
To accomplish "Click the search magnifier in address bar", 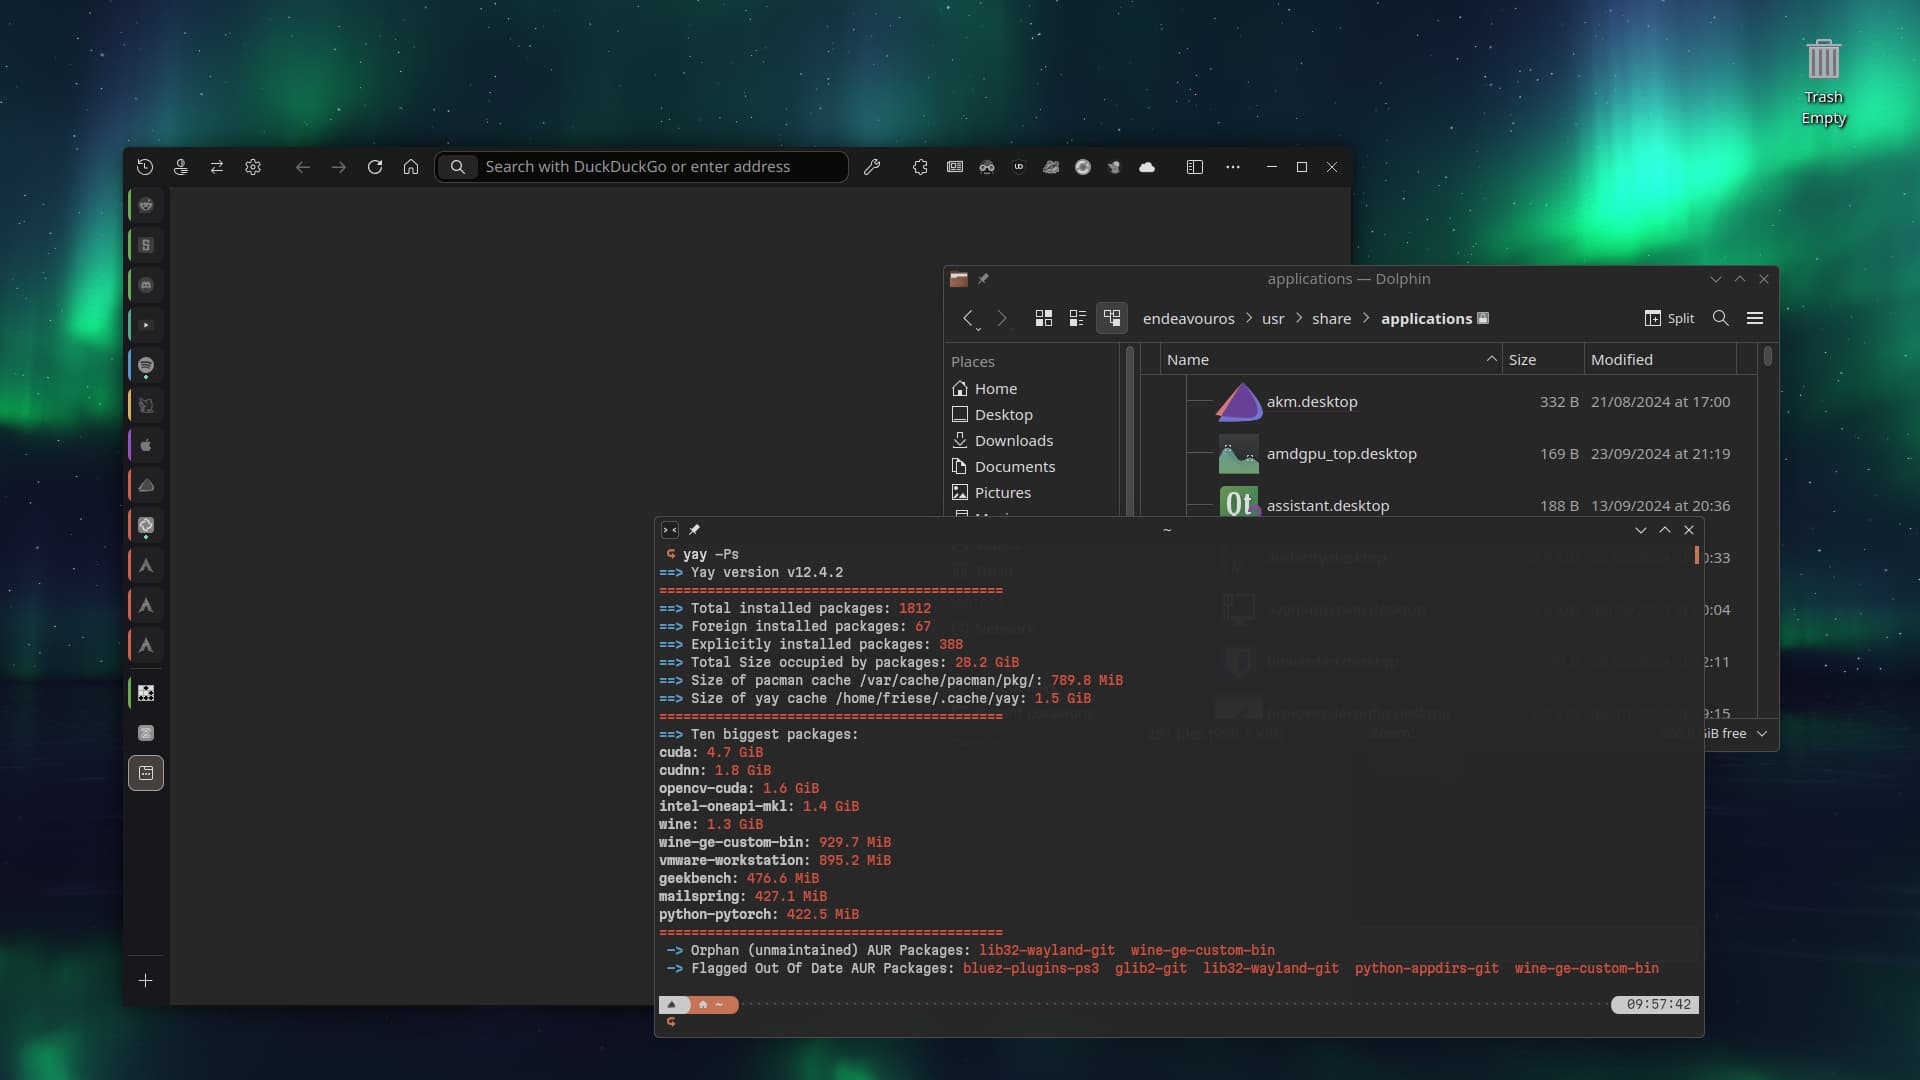I will 458,167.
